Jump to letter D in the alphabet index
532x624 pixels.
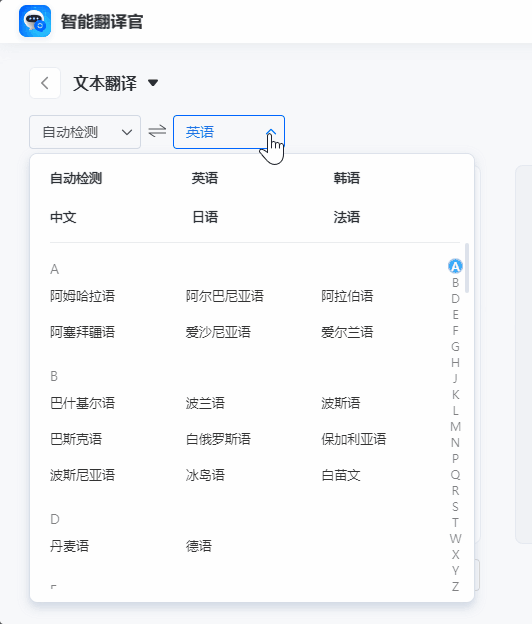point(456,299)
